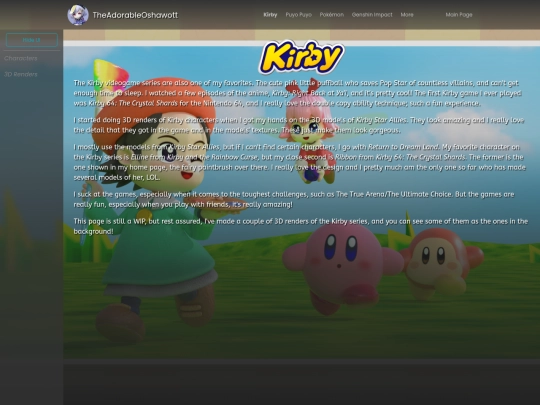540x405 pixels.
Task: Click the Kirby logo image
Action: coord(301,57)
